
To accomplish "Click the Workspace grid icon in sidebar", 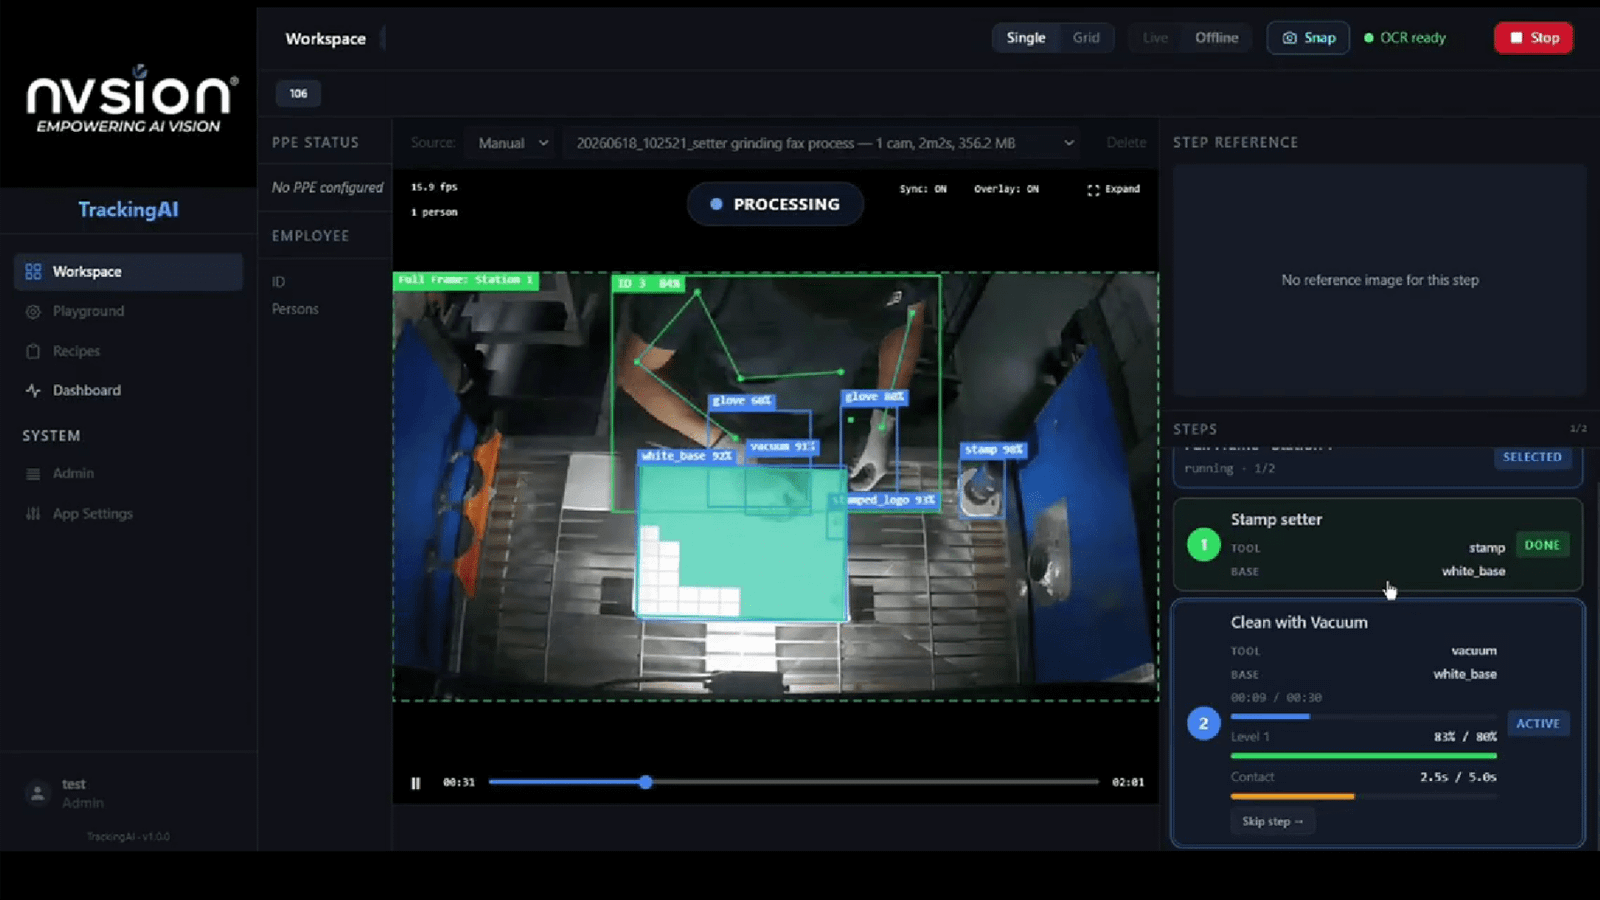I will 33,272.
